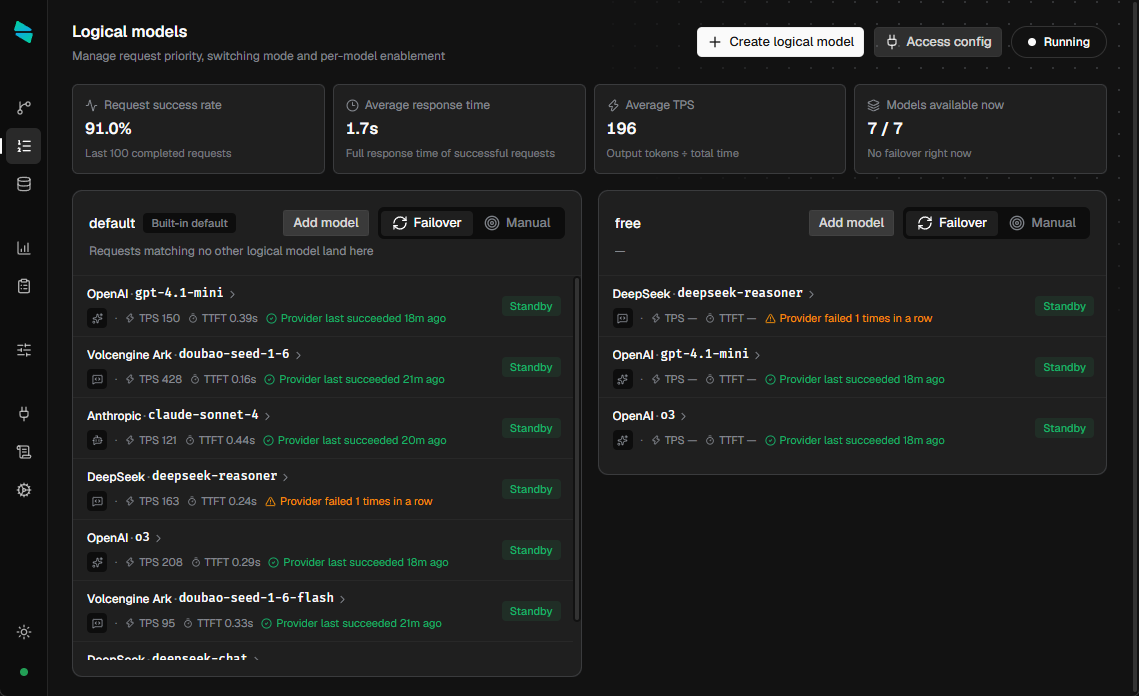Open Access config
Image resolution: width=1139 pixels, height=696 pixels.
(x=938, y=42)
